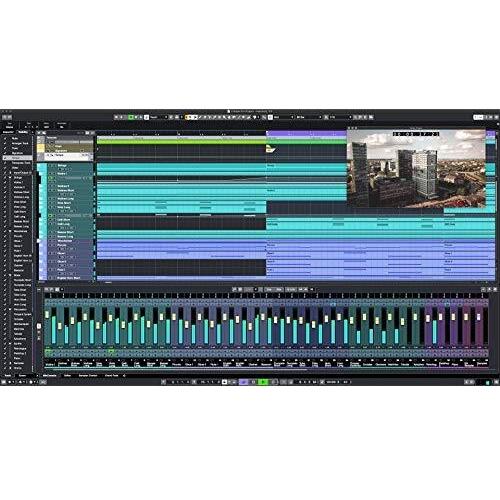Uncheck Arranger Track in the Visibility list
Screen dimensions: 500x500
click(x=5, y=143)
